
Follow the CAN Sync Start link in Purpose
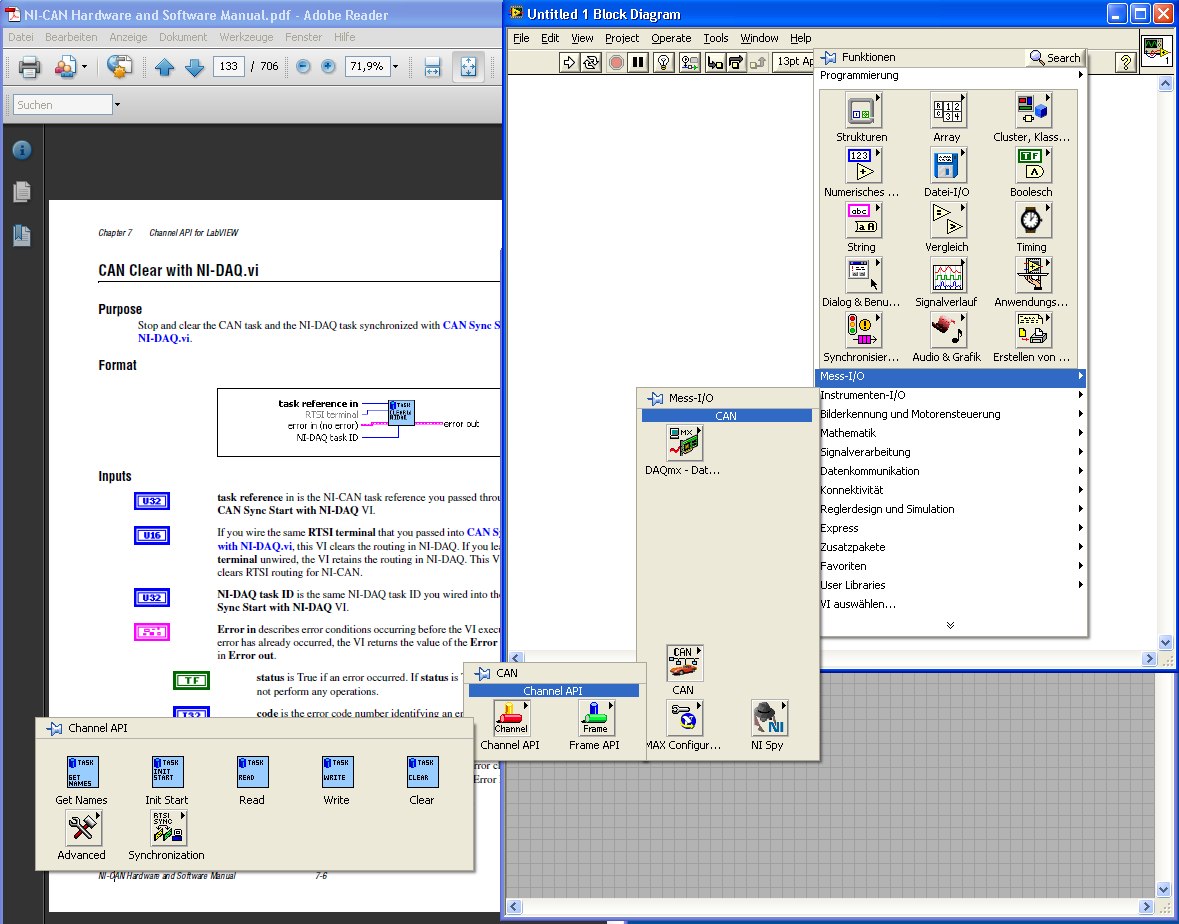pos(471,325)
